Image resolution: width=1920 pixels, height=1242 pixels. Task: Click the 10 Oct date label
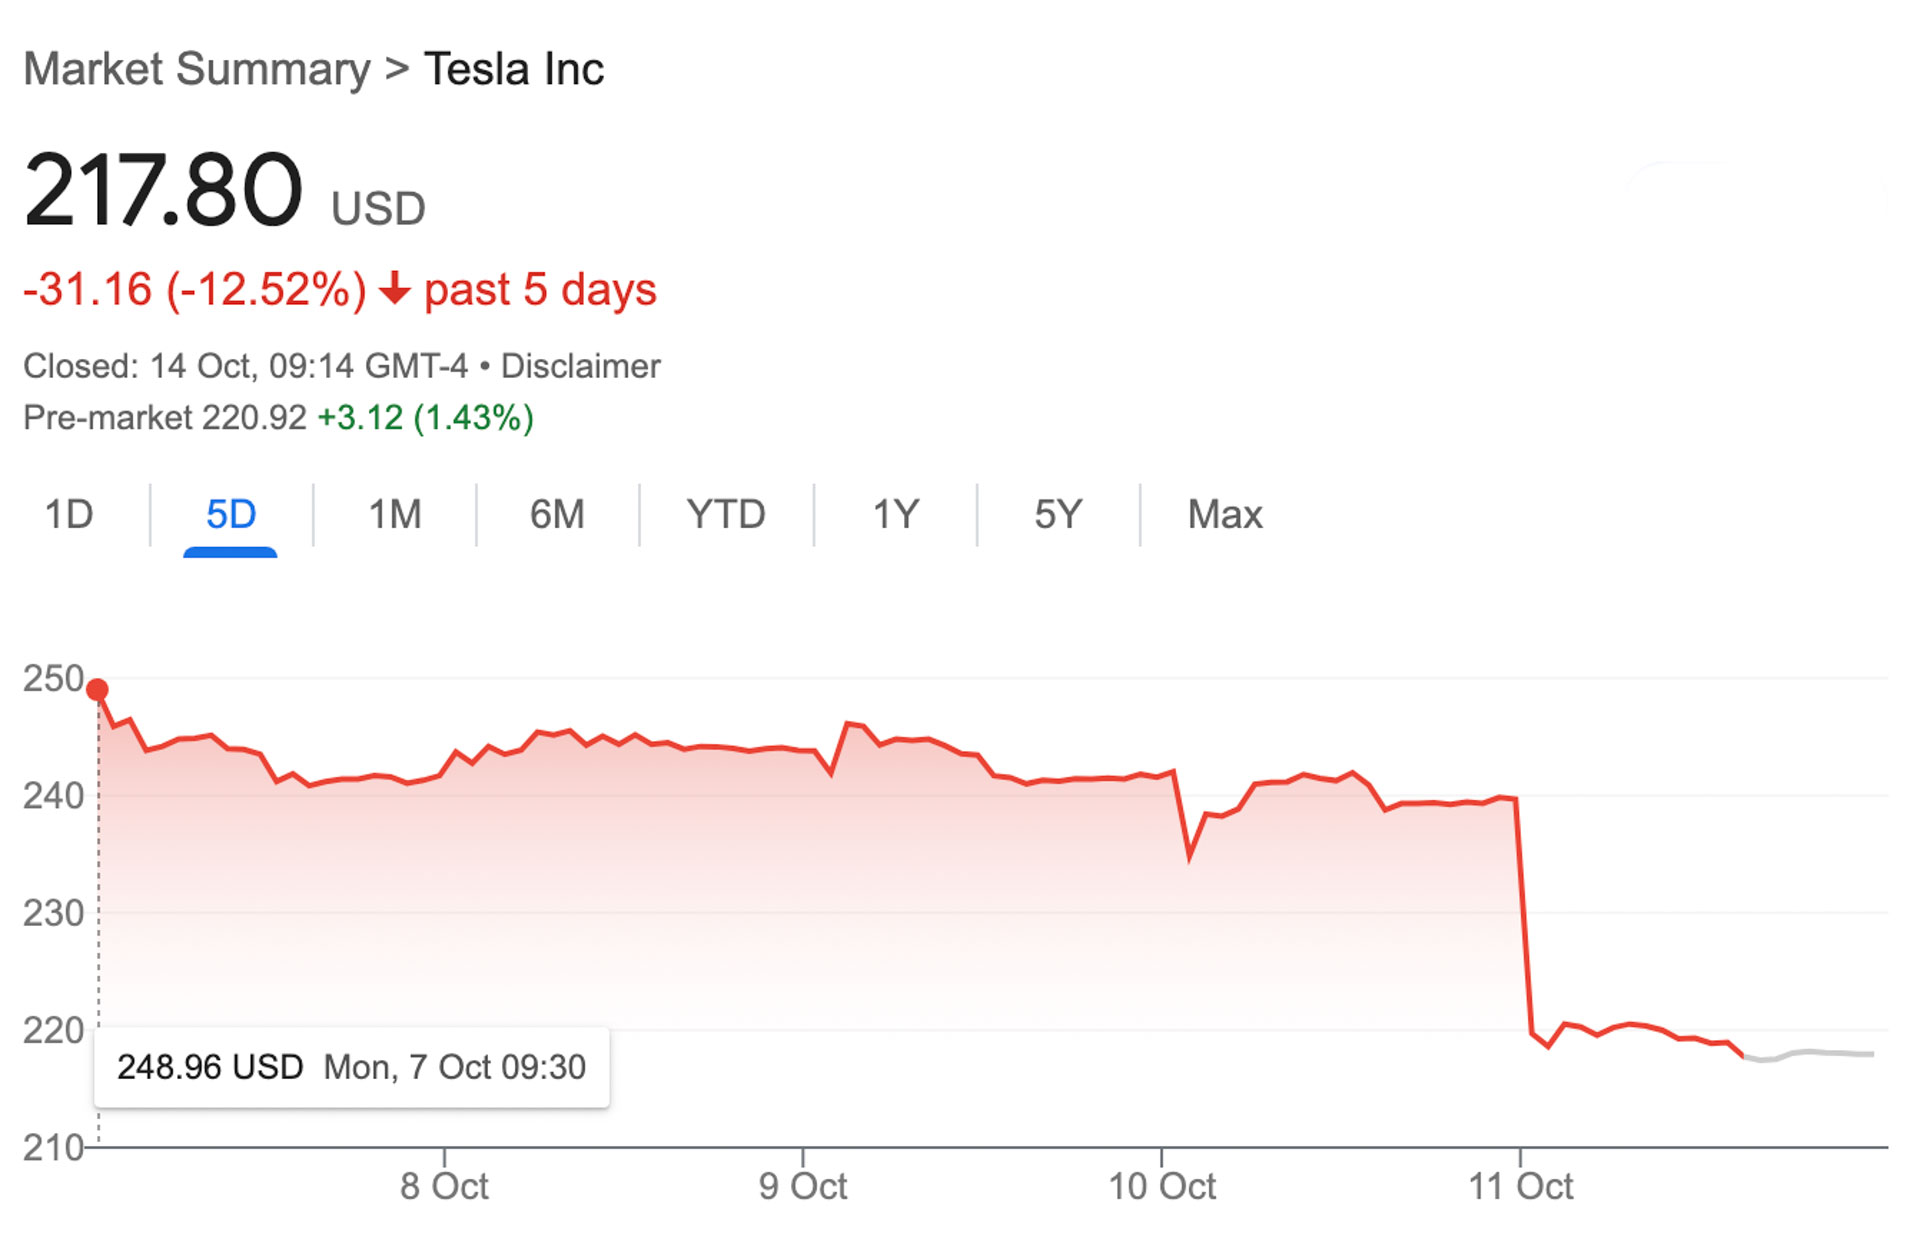click(x=1161, y=1187)
